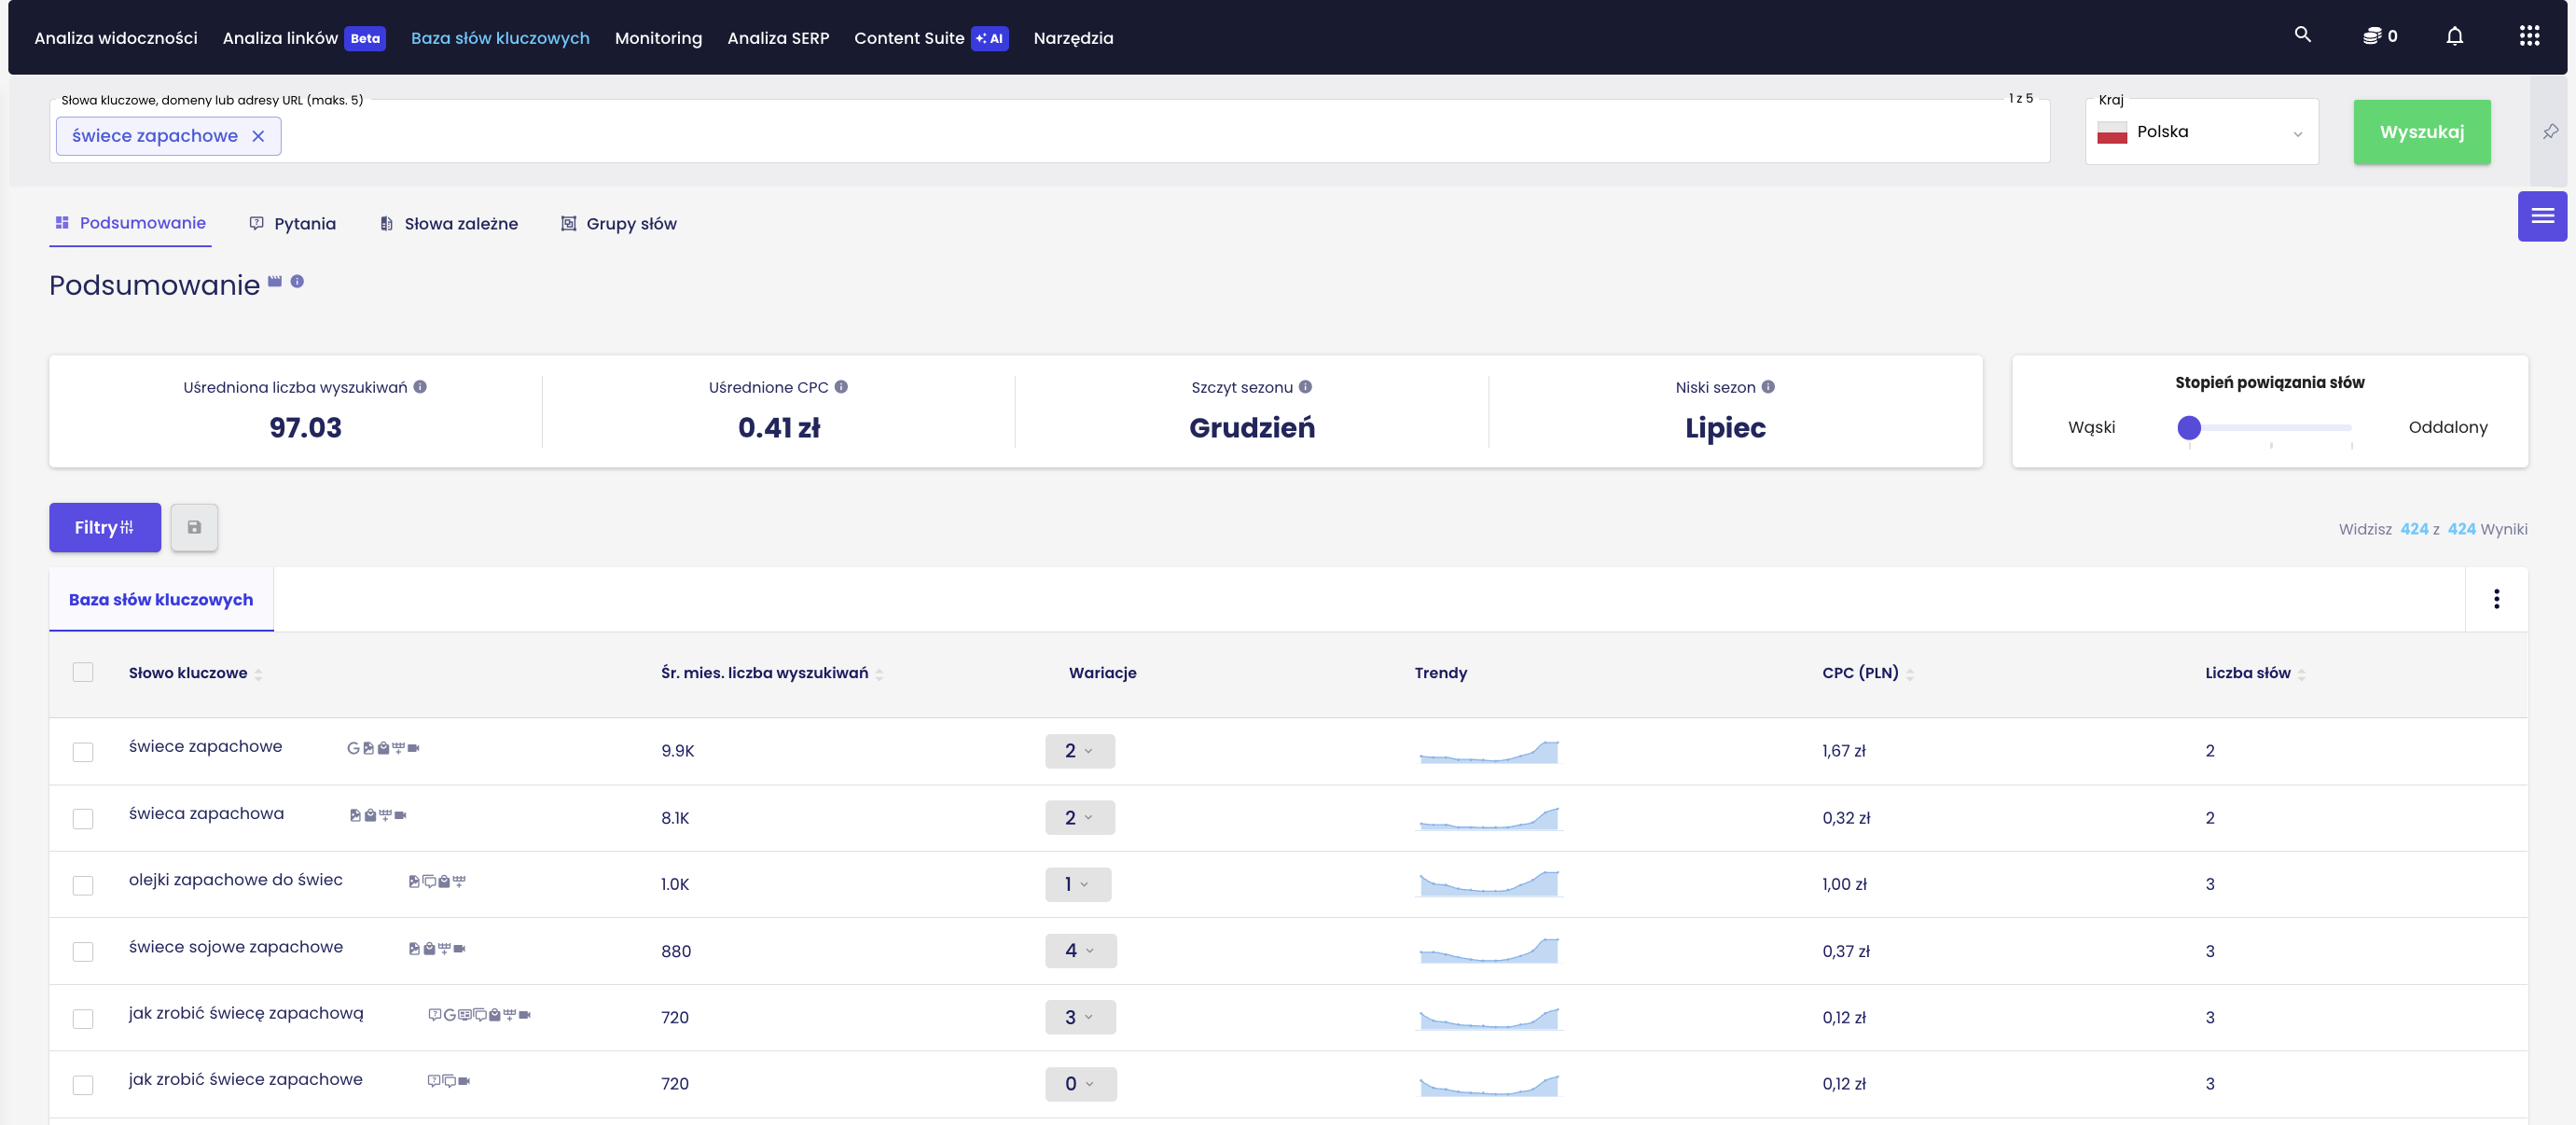This screenshot has height=1125, width=2576.
Task: Click video icon in świece zapachowe row
Action: point(414,748)
